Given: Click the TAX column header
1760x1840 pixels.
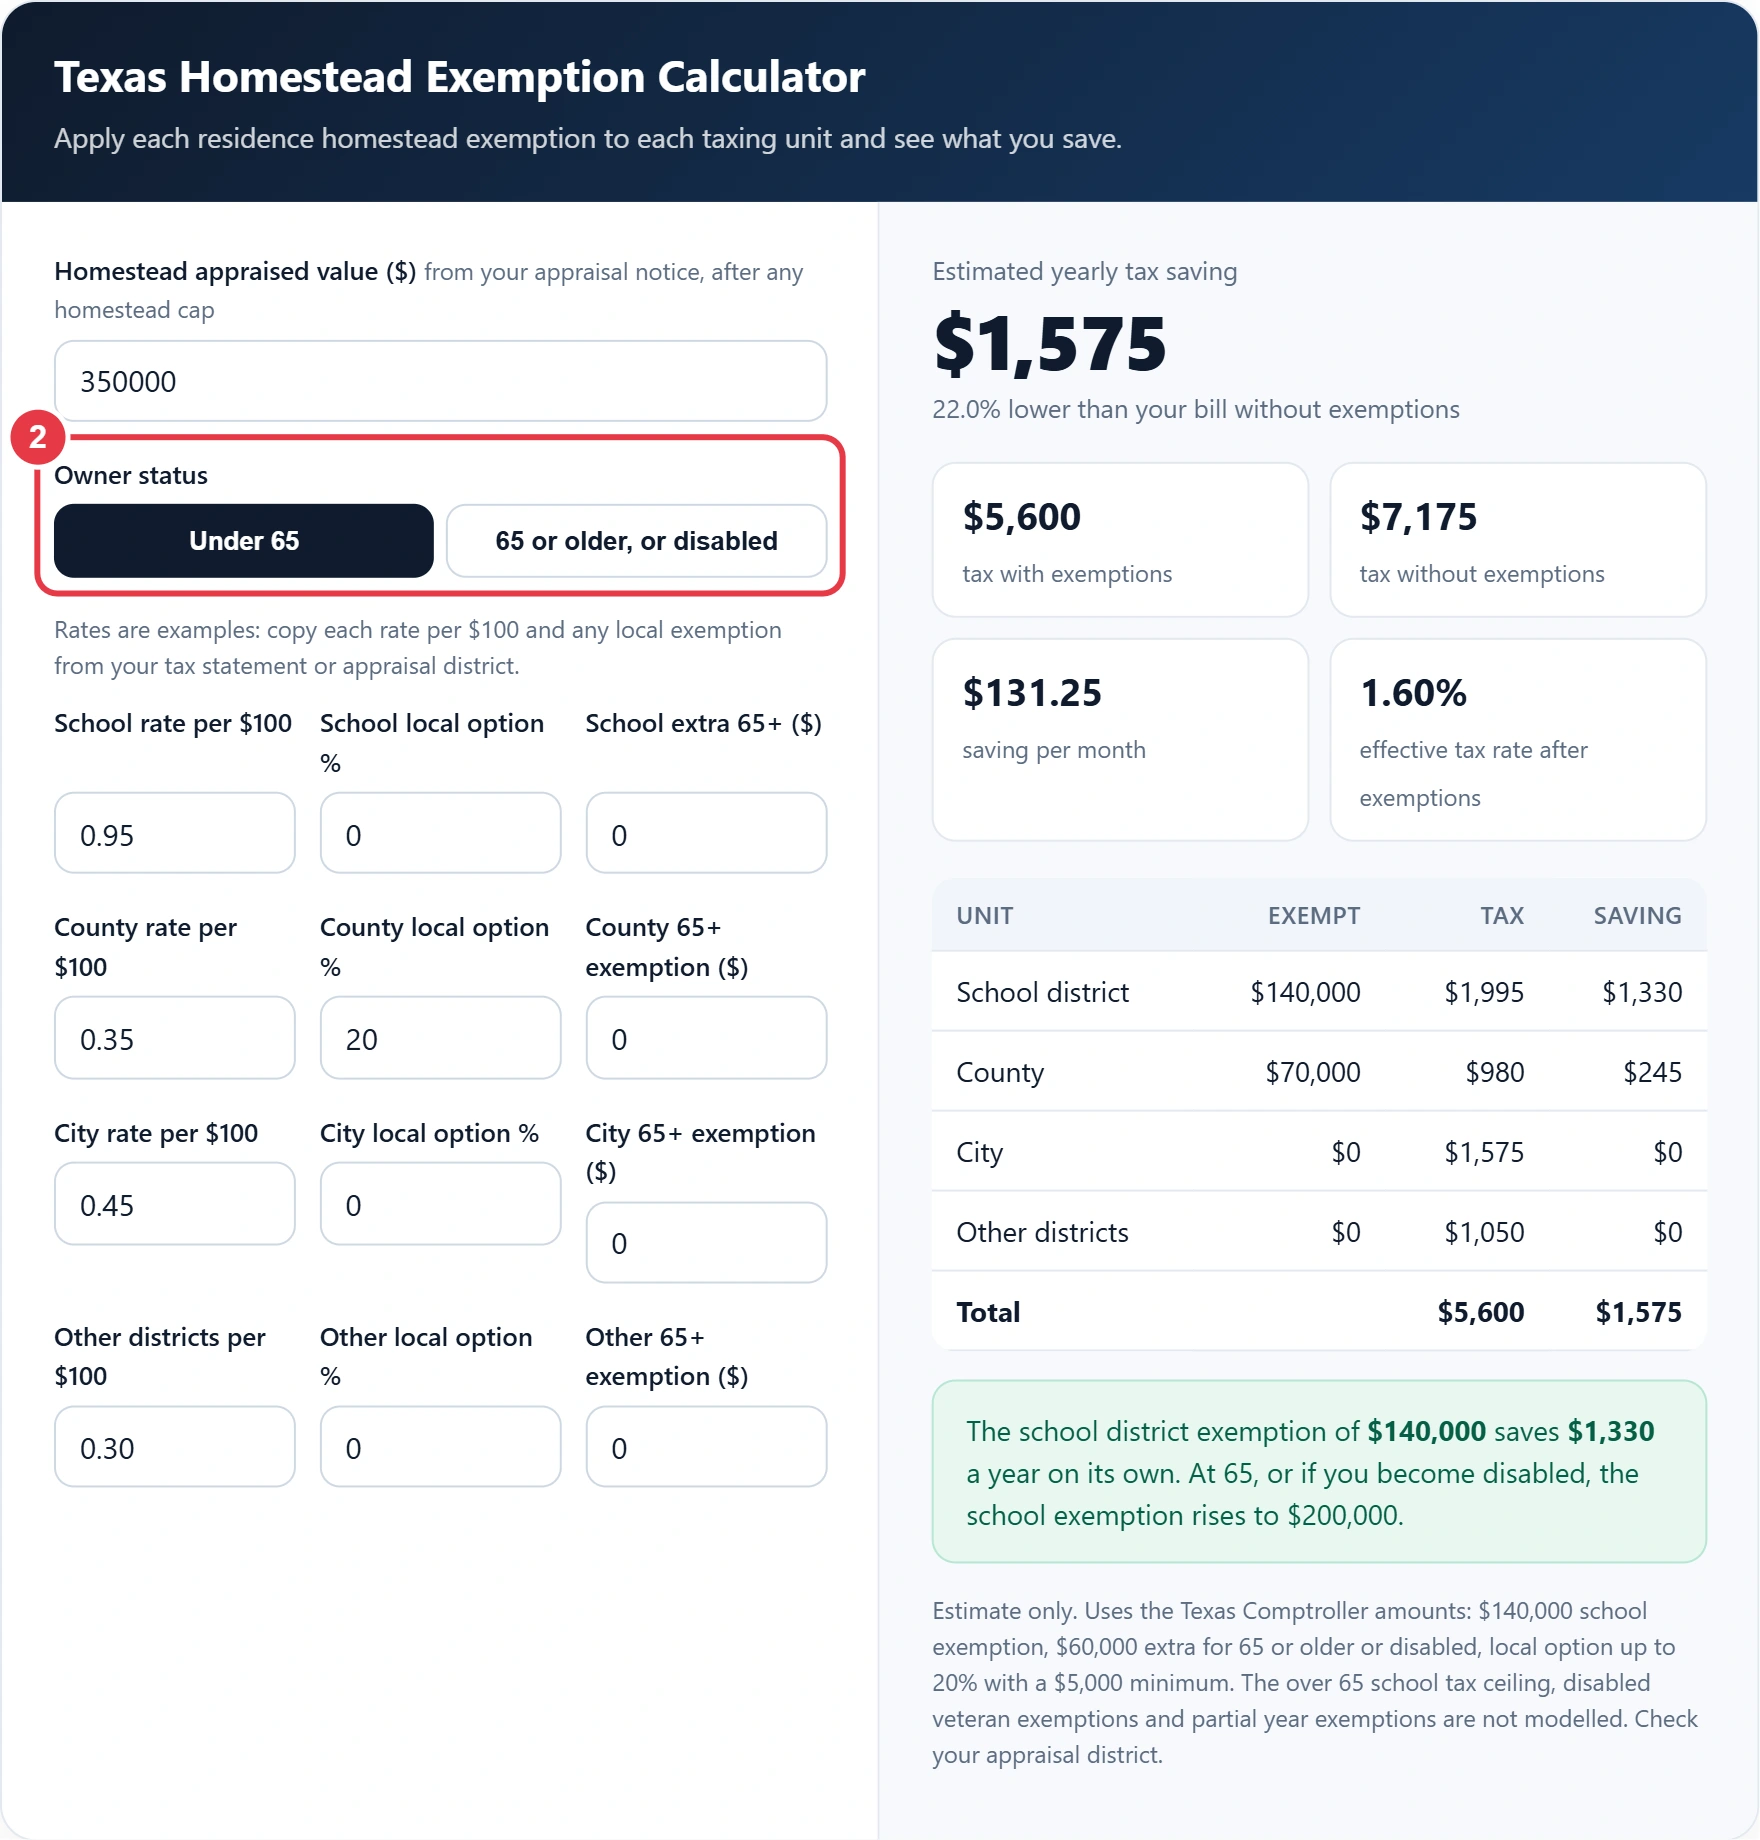Looking at the screenshot, I should click(x=1502, y=915).
